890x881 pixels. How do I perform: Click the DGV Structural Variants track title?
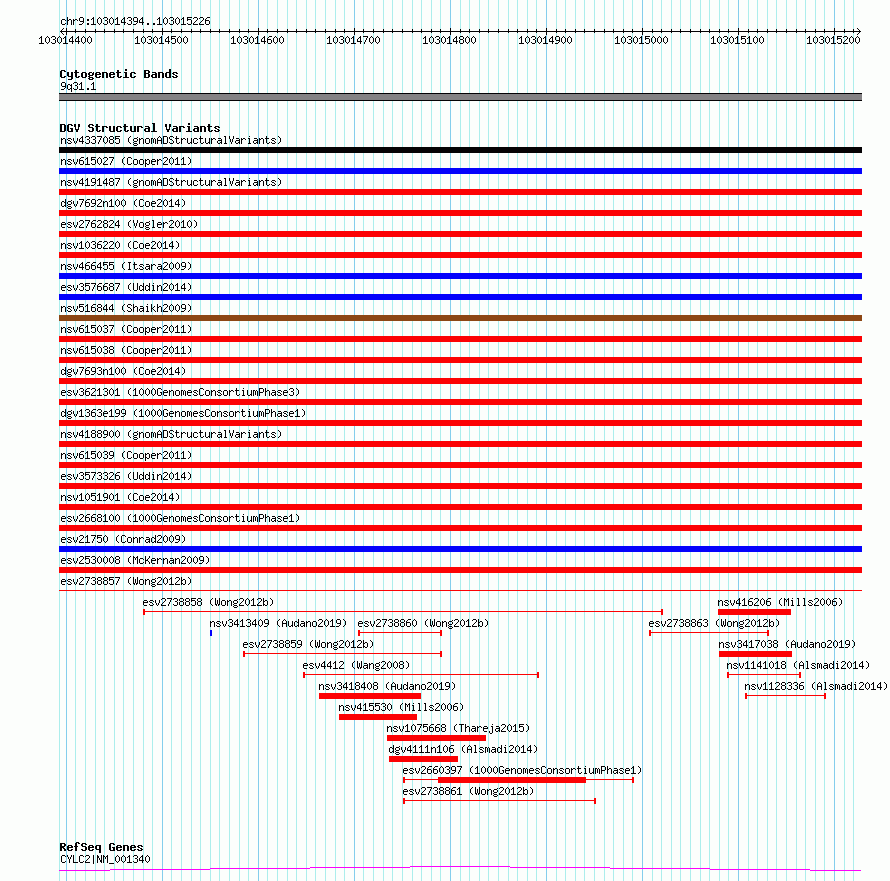pyautogui.click(x=140, y=128)
